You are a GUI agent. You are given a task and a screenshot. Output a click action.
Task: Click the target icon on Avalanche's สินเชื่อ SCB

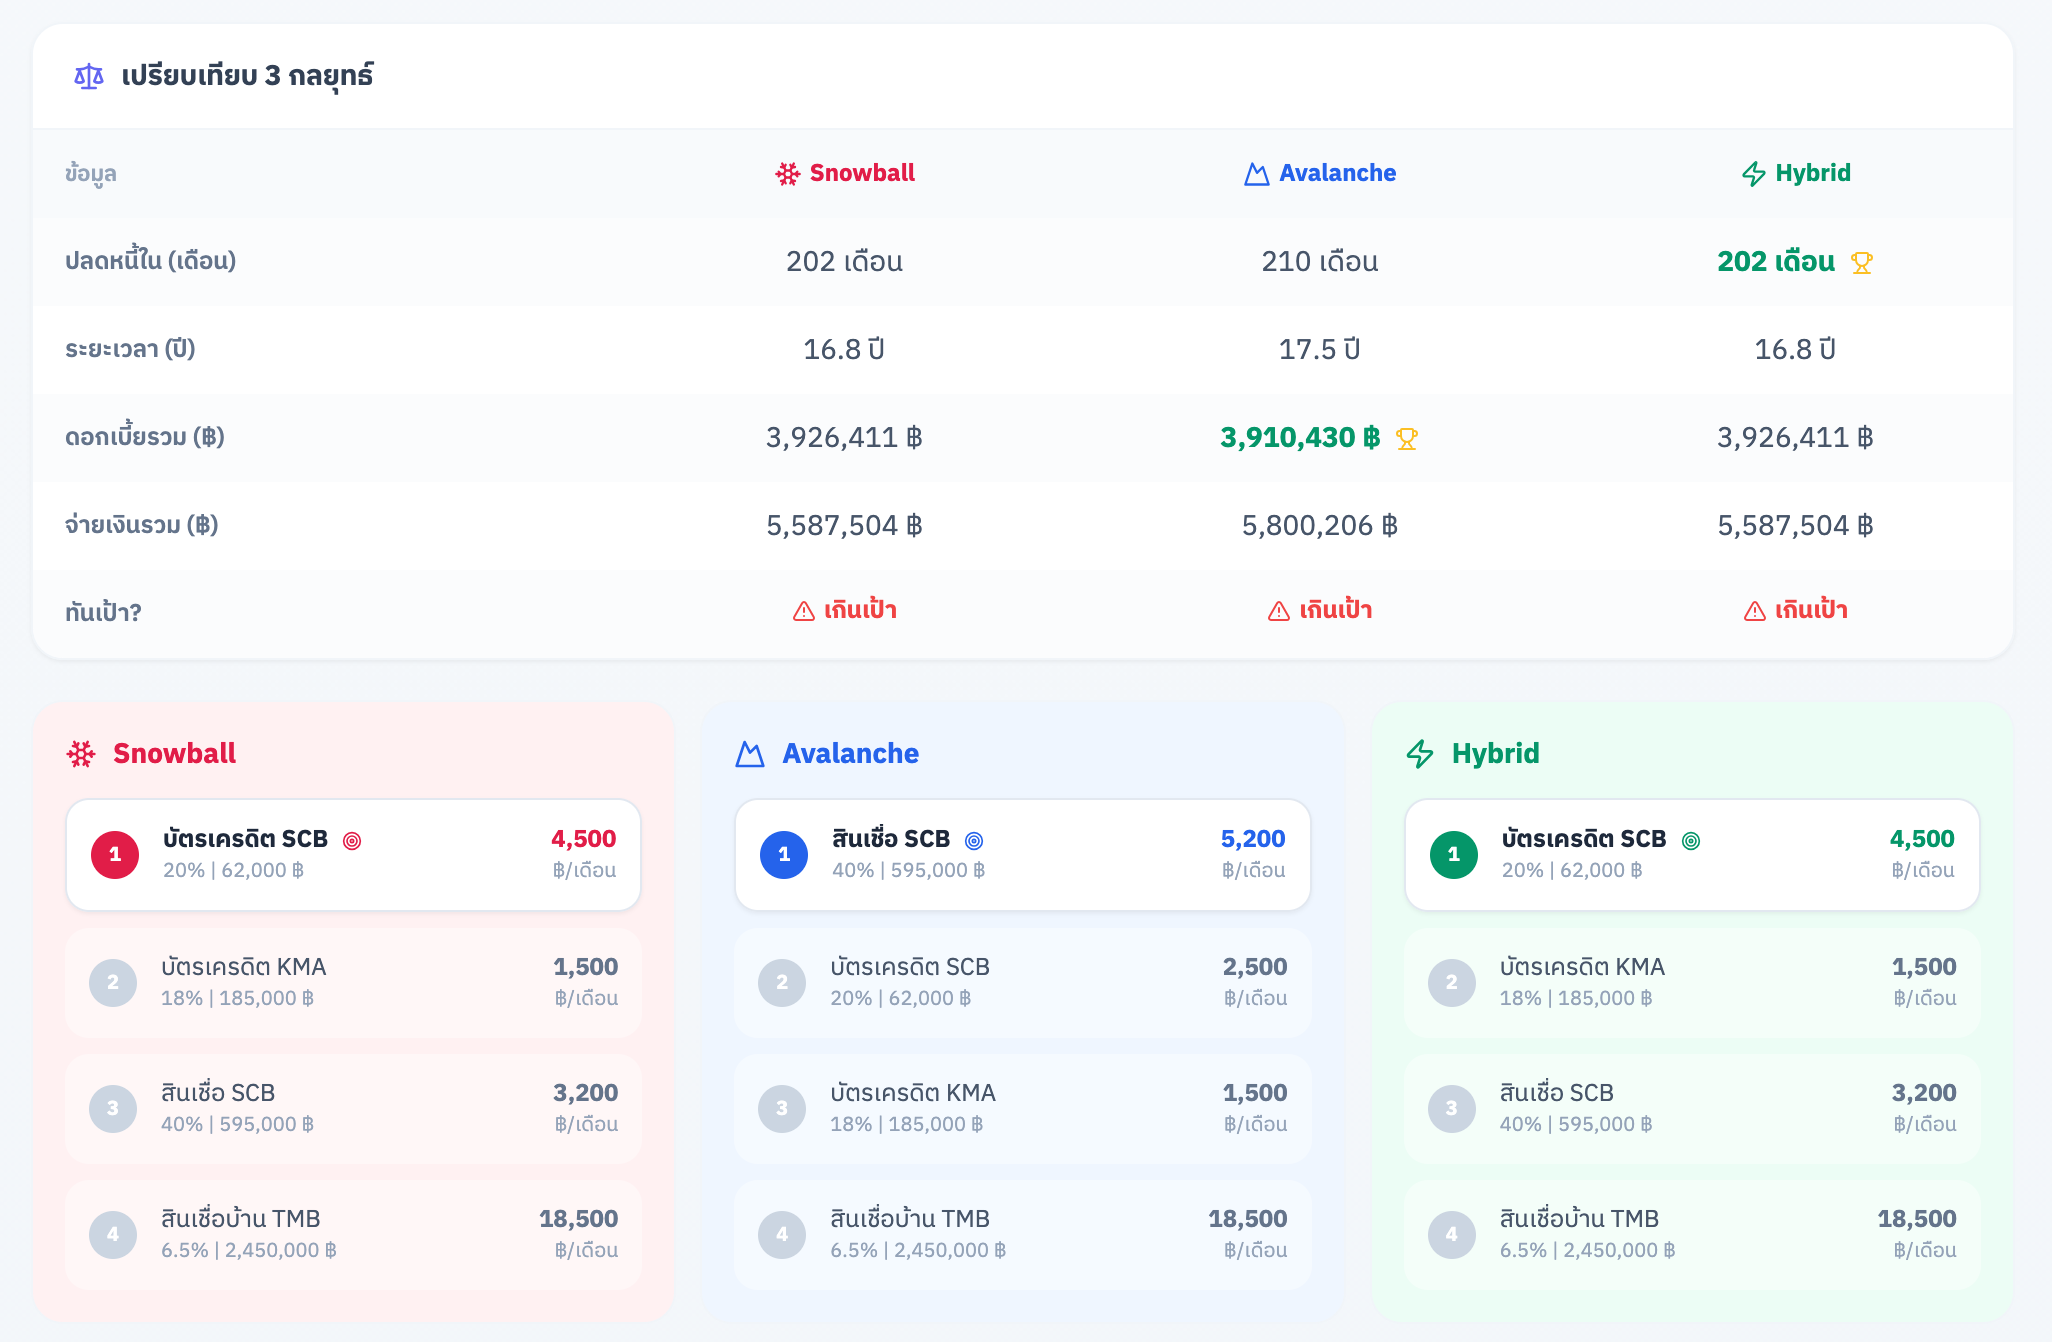pos(974,841)
